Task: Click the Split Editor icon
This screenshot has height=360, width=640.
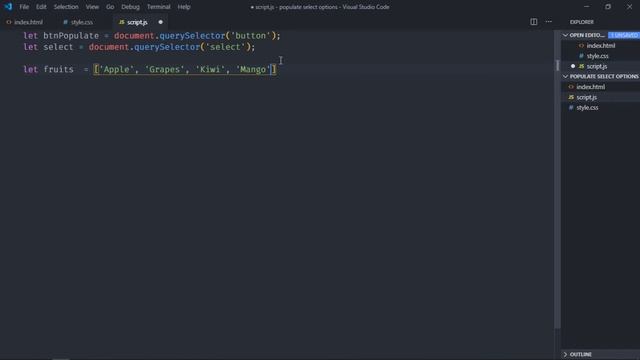Action: coord(533,22)
